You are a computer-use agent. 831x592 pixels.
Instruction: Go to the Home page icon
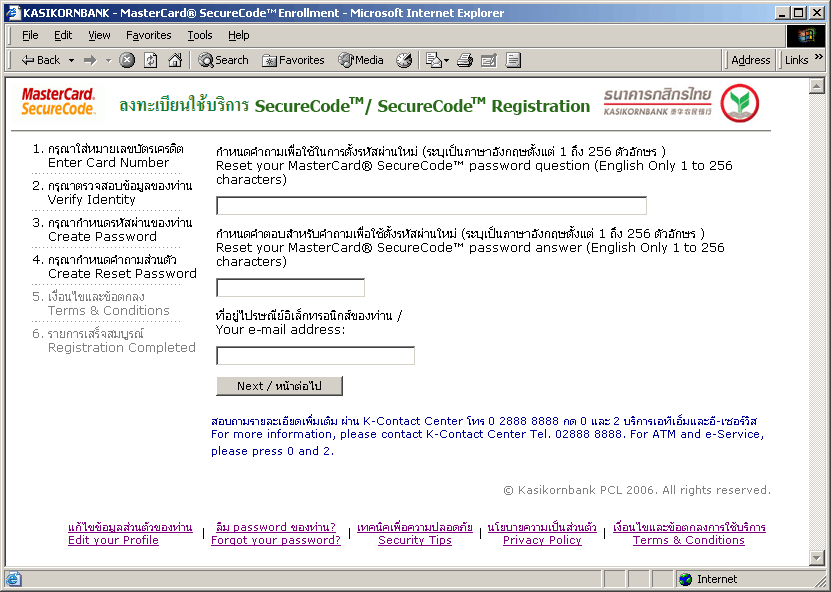point(175,60)
